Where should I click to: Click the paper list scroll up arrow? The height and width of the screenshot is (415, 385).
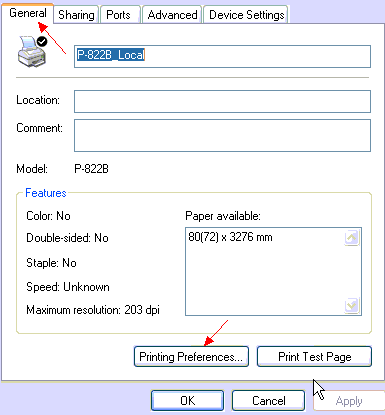(352, 238)
